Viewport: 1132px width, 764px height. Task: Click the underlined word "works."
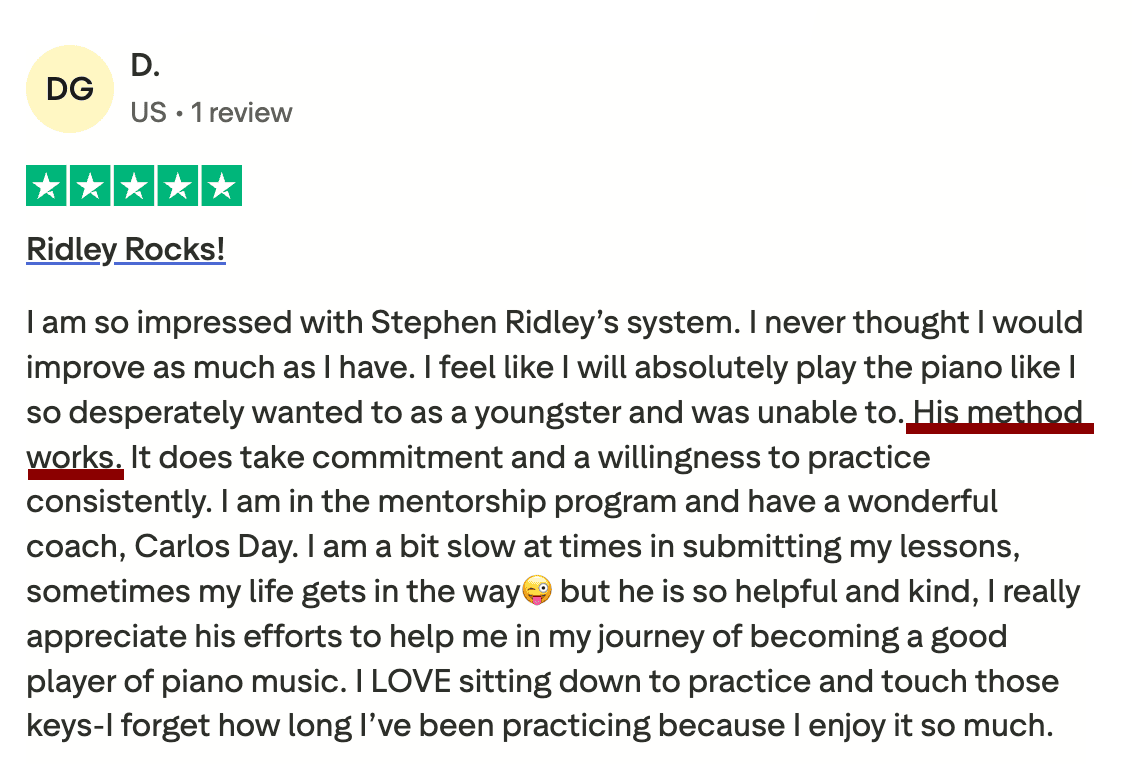[x=74, y=458]
